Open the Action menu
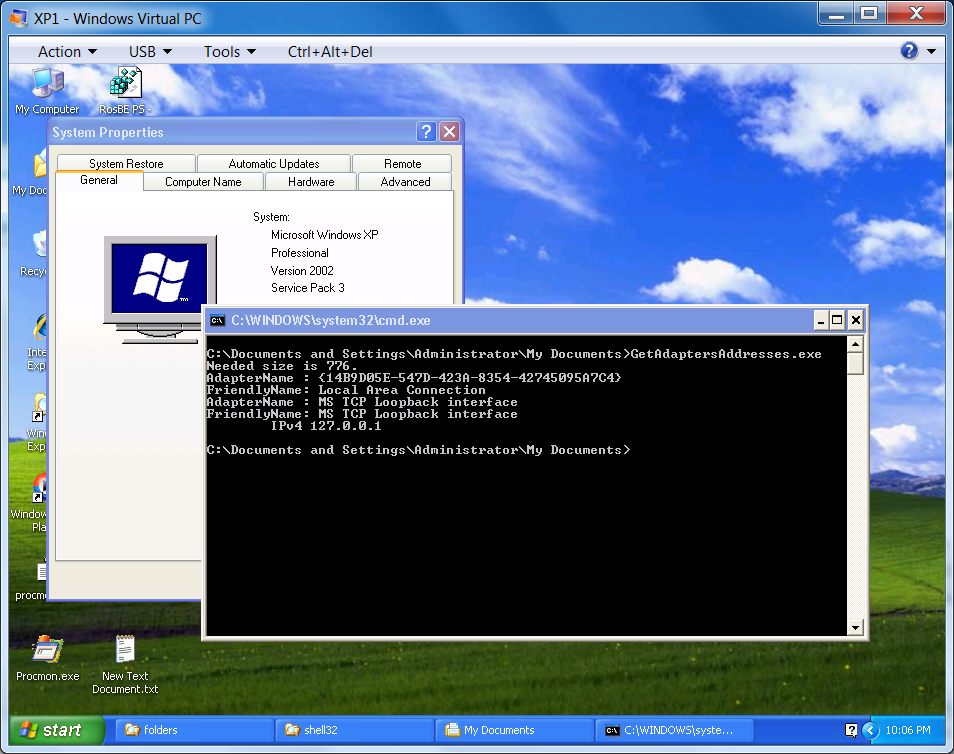This screenshot has height=754, width=954. tap(67, 52)
